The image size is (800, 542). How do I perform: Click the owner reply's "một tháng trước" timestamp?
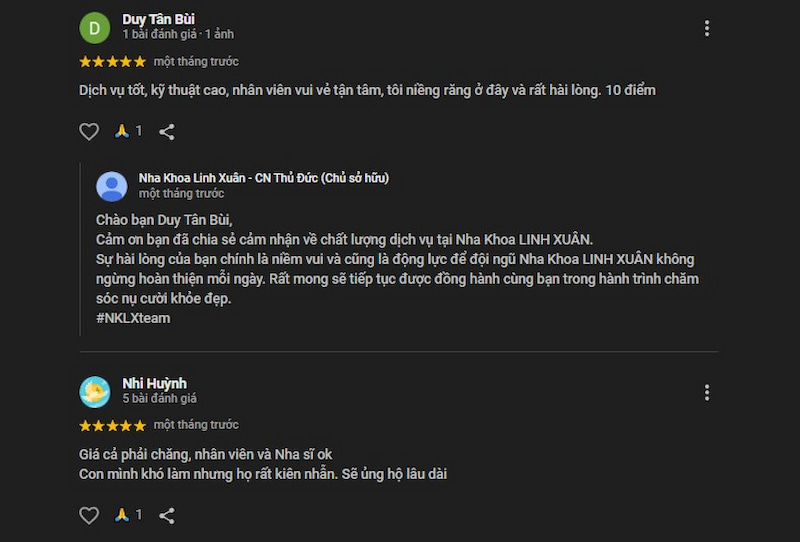[181, 193]
